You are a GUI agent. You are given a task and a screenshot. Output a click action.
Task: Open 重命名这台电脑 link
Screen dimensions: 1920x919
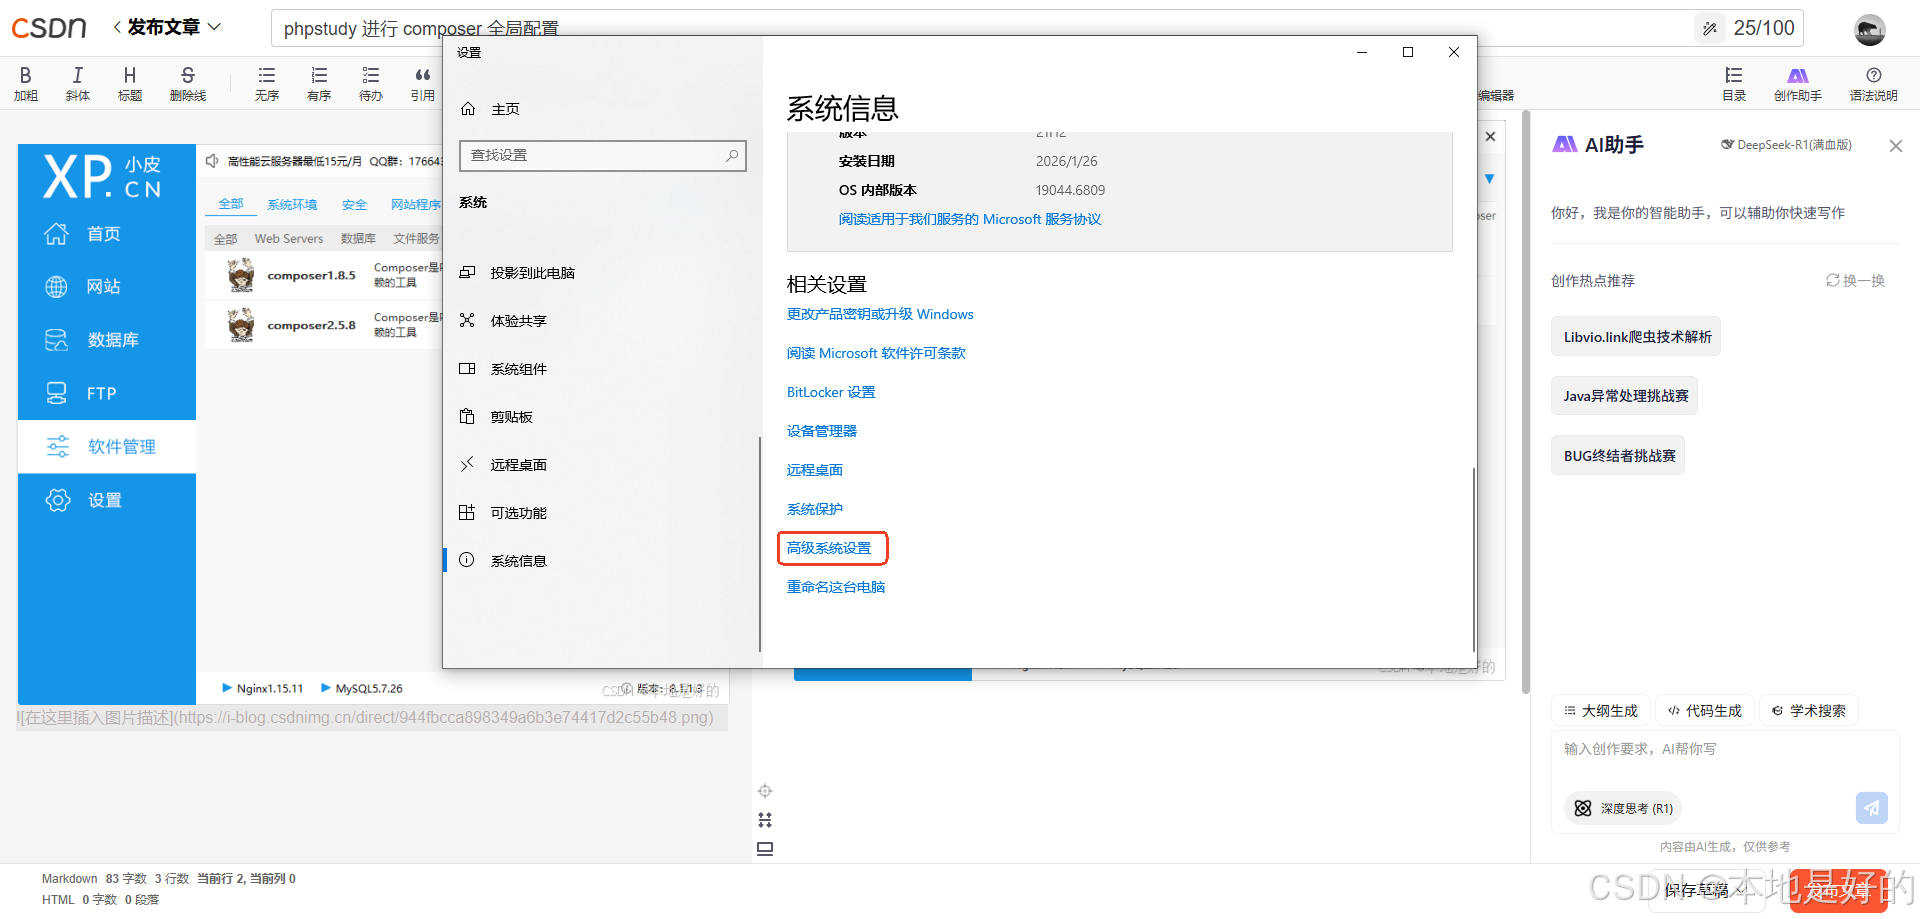pos(836,587)
